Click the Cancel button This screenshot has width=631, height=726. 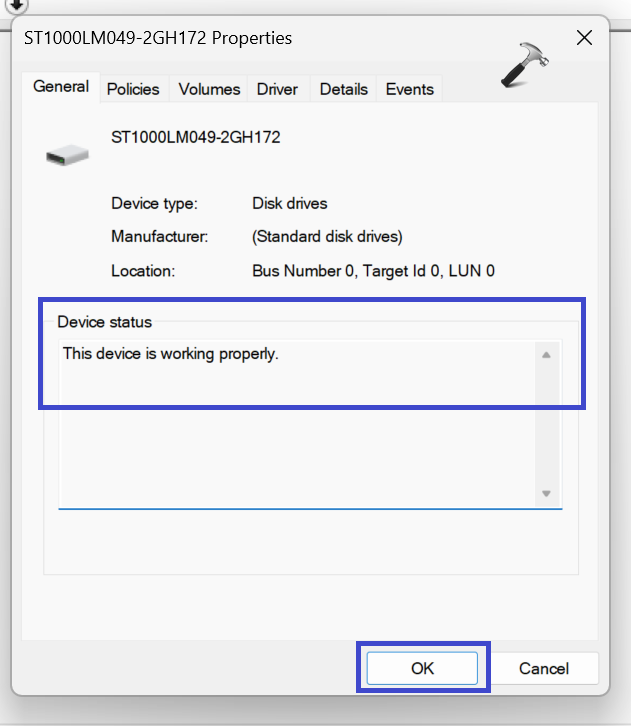coord(544,668)
